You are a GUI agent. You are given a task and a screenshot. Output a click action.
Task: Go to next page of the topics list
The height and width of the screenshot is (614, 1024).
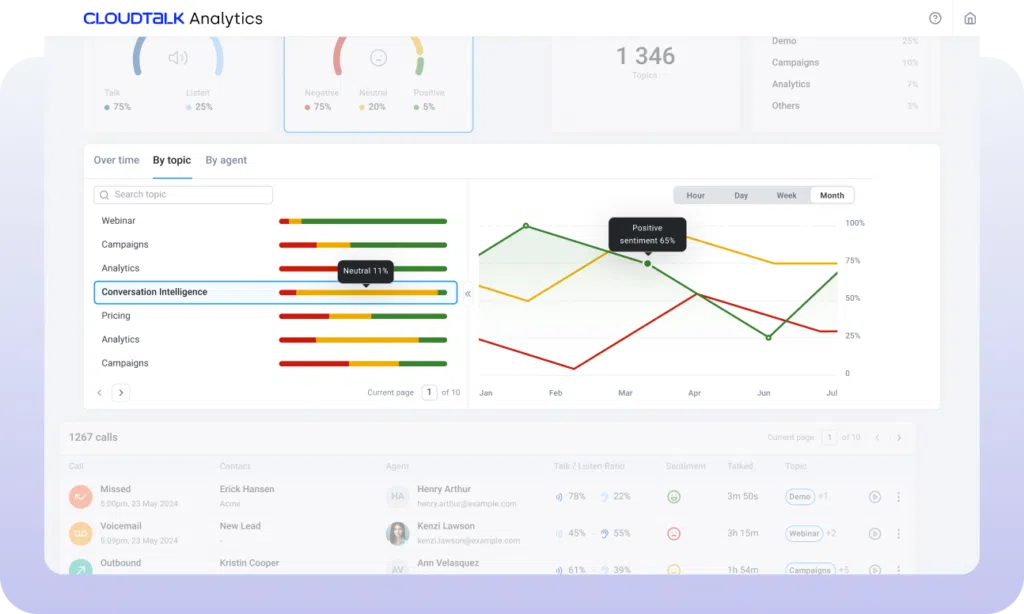point(121,393)
